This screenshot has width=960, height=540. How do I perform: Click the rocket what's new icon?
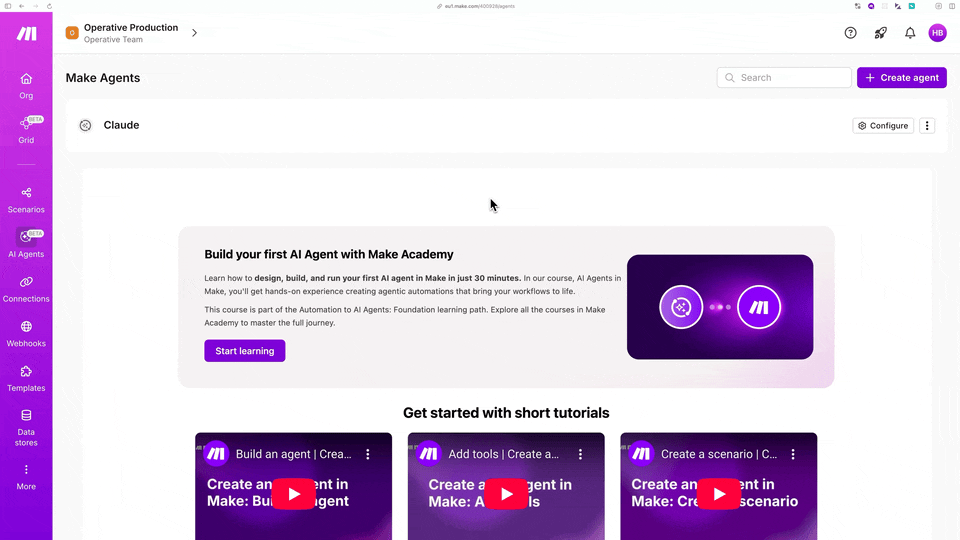pos(880,33)
